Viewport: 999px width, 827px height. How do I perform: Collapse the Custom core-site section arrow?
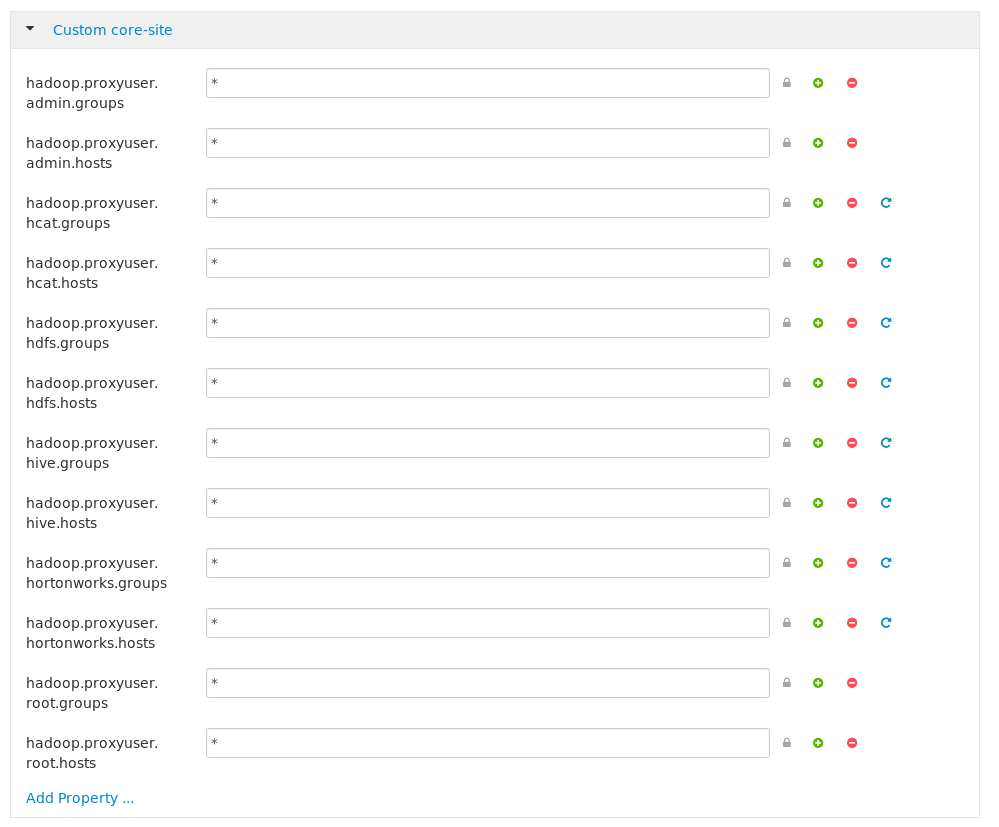[x=30, y=30]
